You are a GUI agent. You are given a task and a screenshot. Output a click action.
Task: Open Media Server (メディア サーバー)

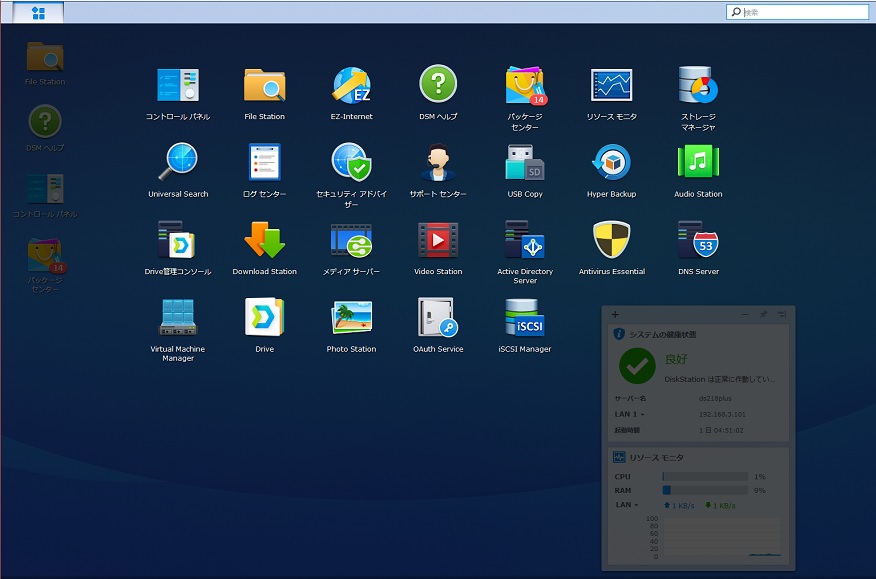(x=351, y=240)
